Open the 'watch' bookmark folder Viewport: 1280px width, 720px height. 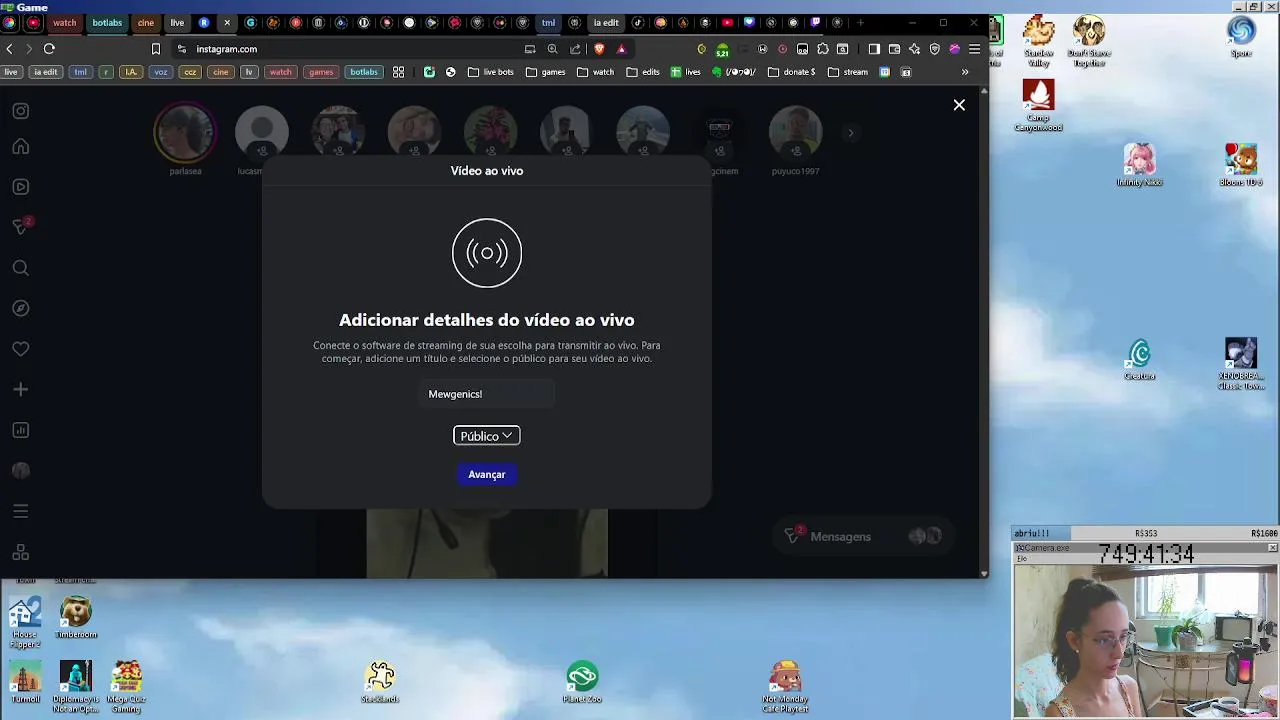coord(596,72)
